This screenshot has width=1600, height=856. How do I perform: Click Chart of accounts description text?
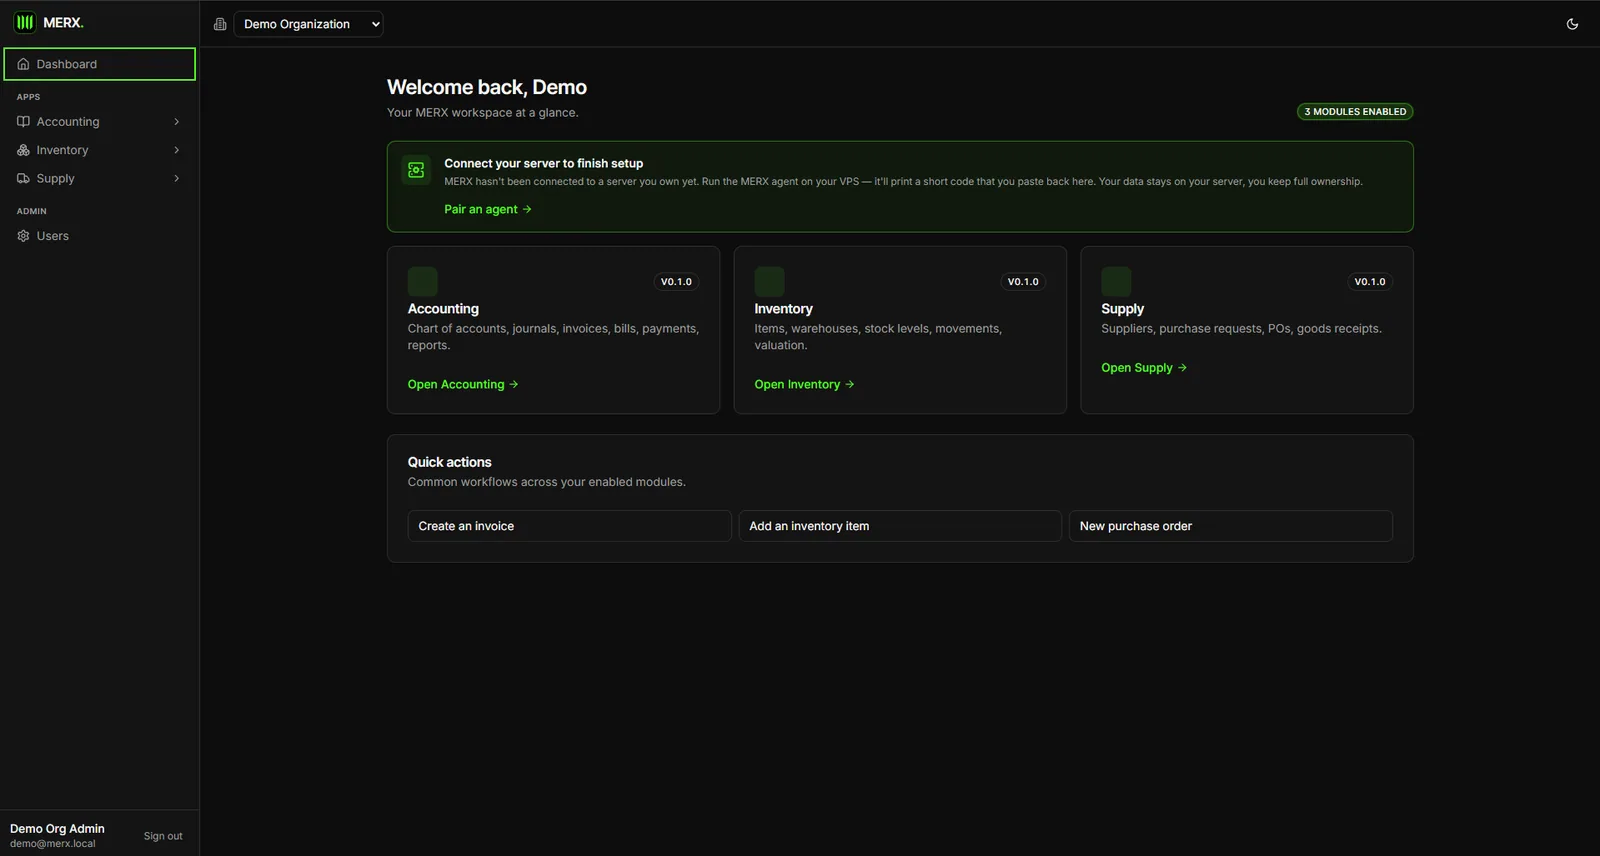coord(553,337)
